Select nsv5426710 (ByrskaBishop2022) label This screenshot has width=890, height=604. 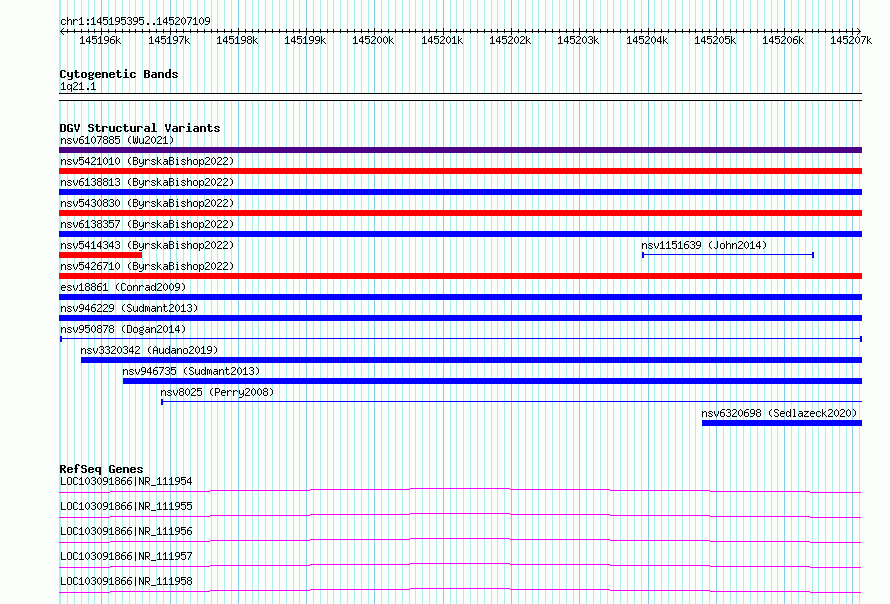coord(147,266)
